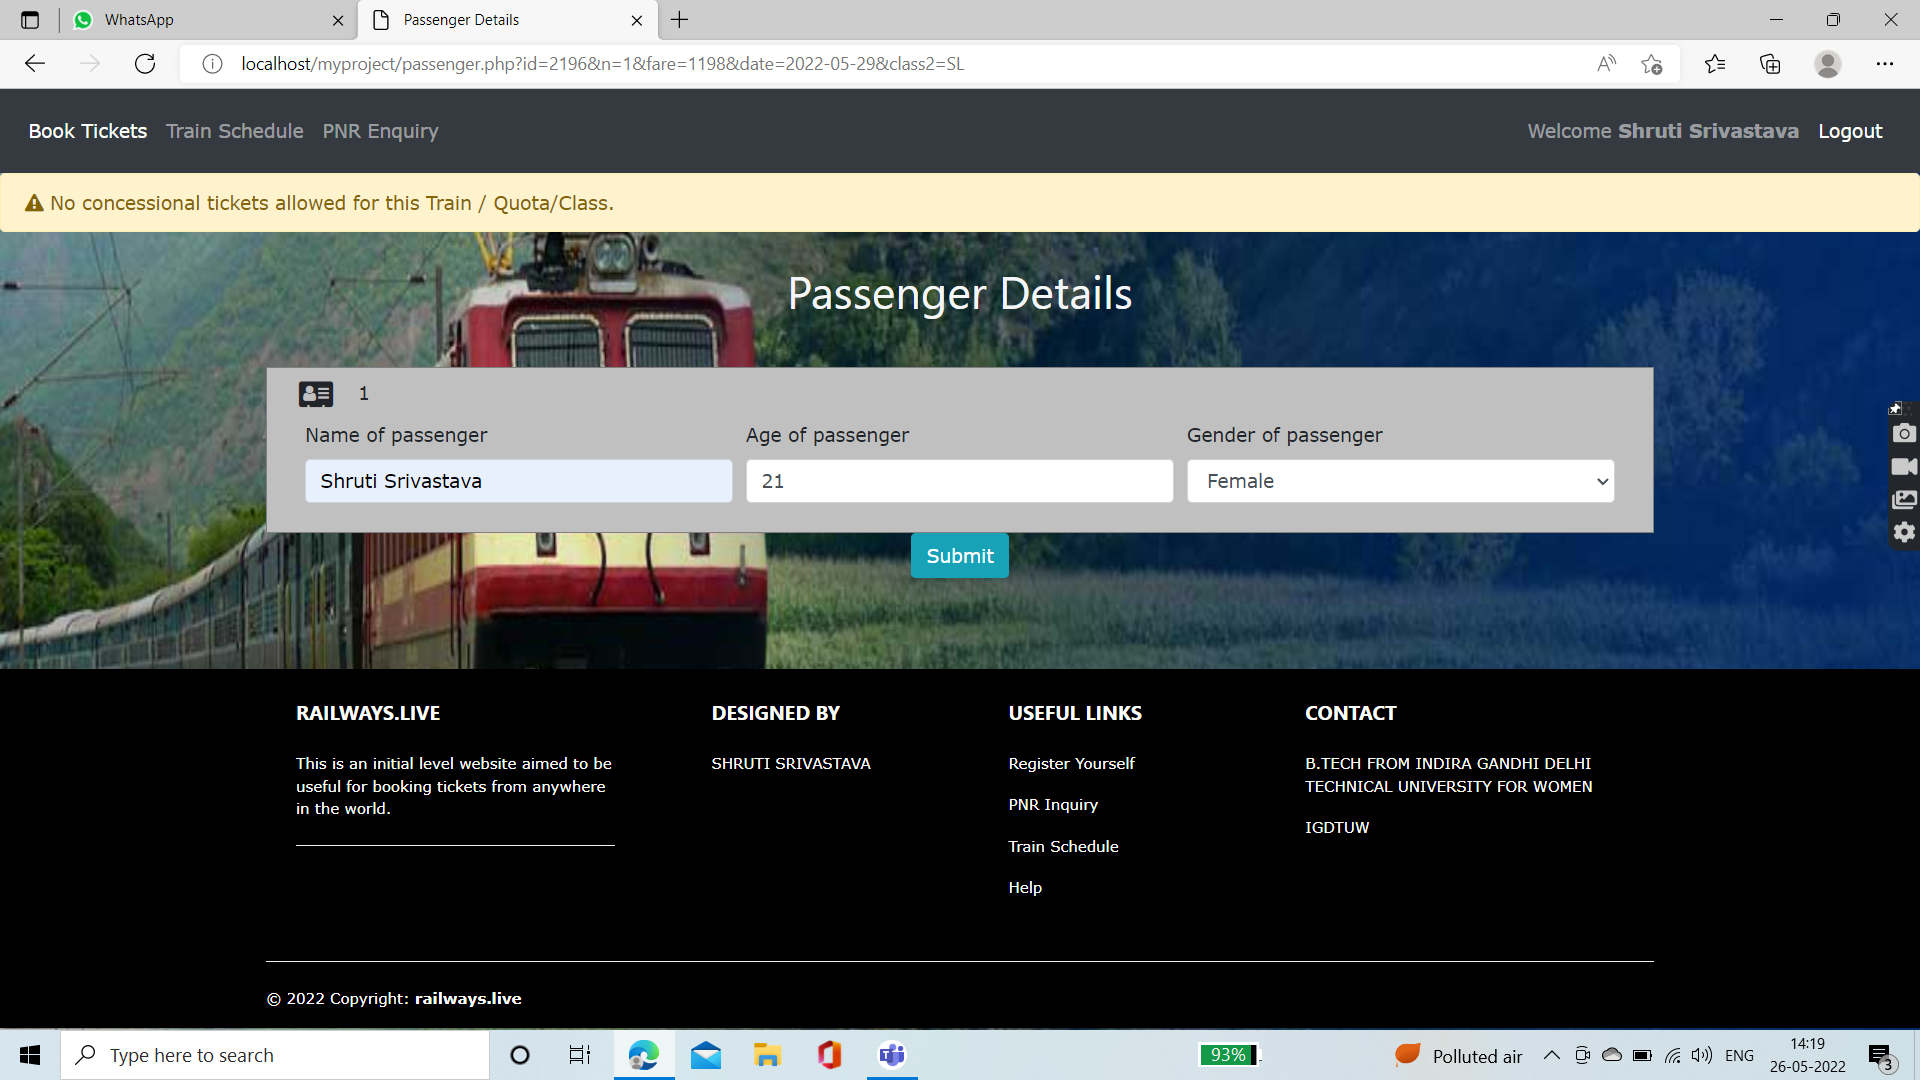Add this page to favorites via star icon
Viewport: 1920px width, 1080px height.
tap(1652, 63)
